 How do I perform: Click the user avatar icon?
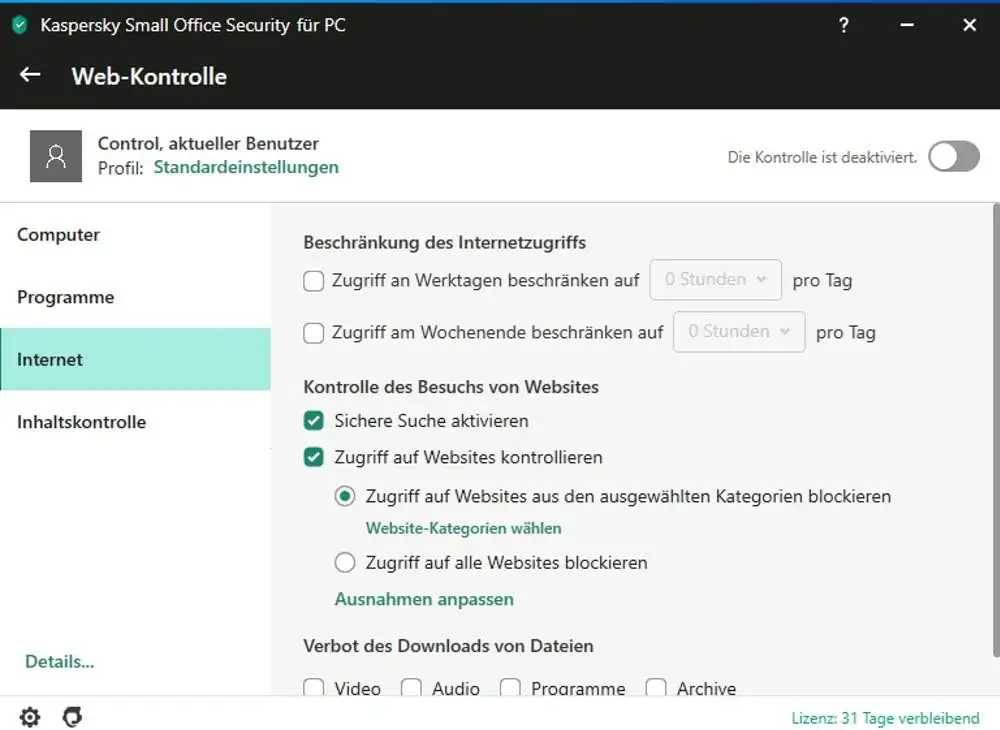click(56, 156)
